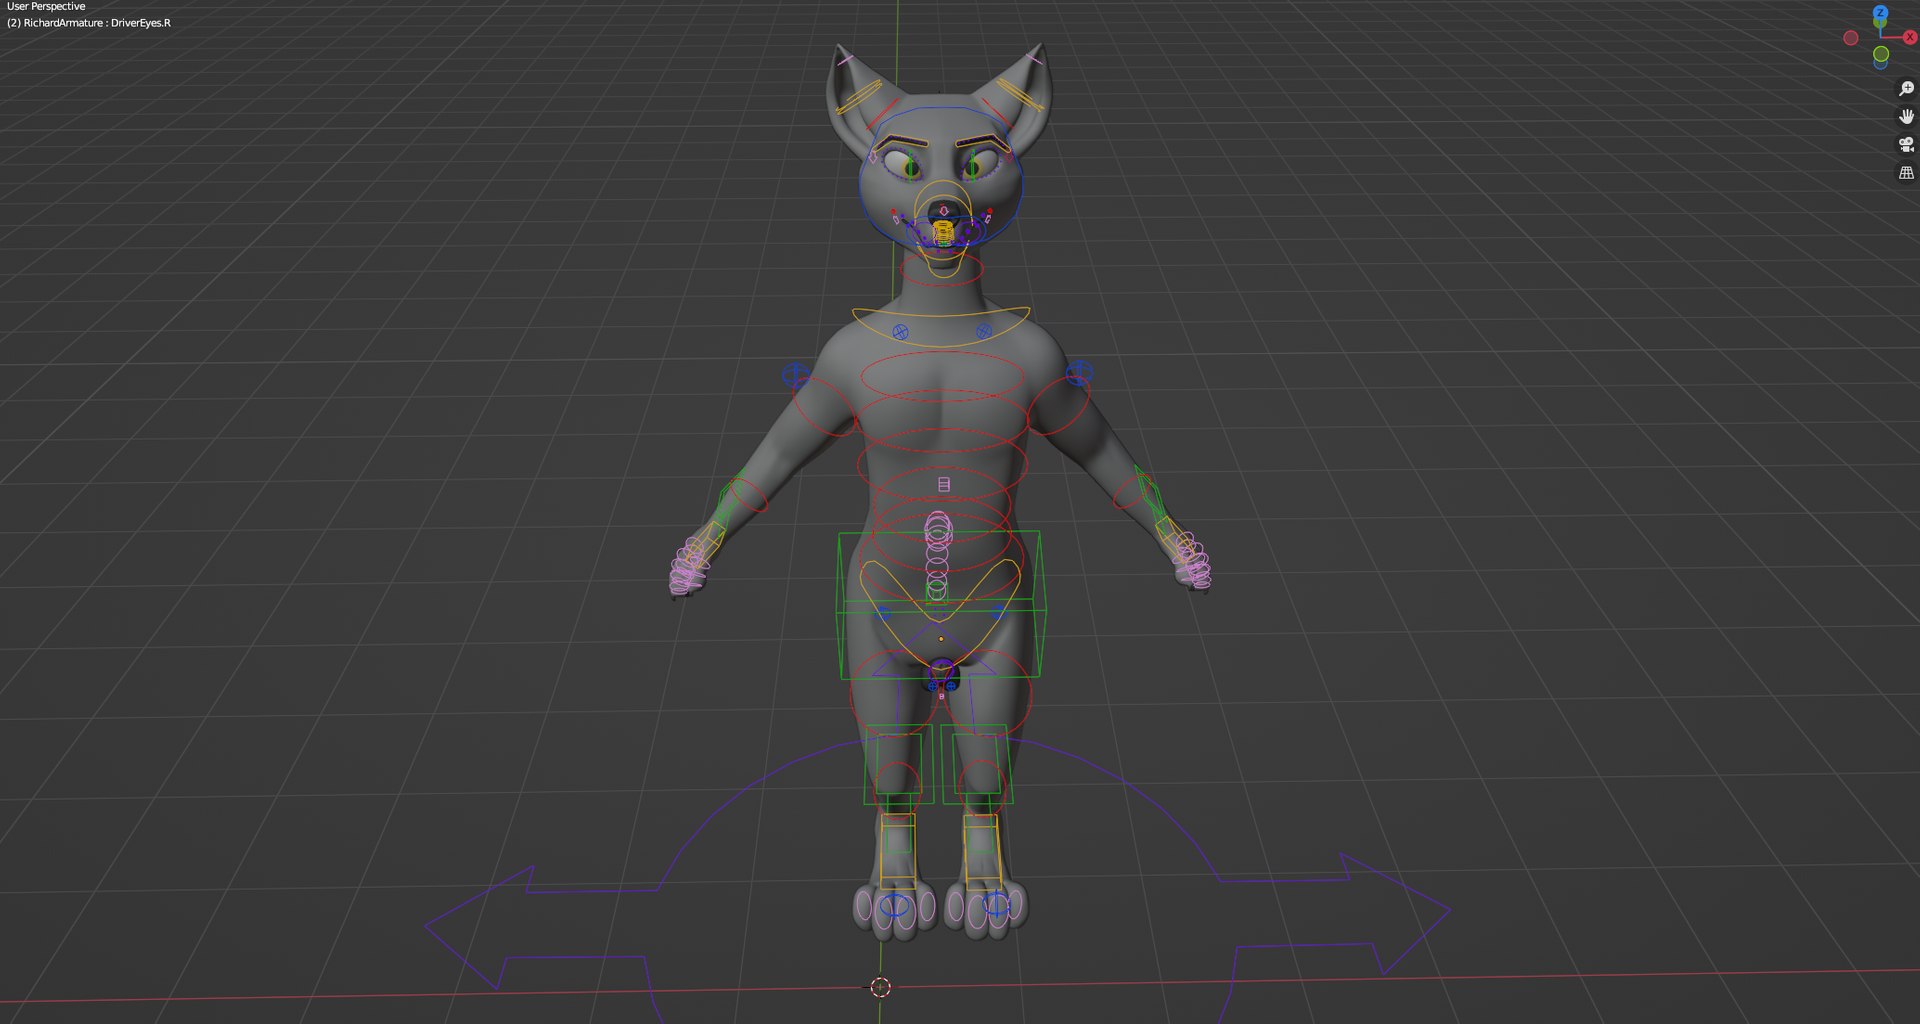Image resolution: width=1920 pixels, height=1024 pixels.
Task: Click the "RichardArmature : DriverEyes.R" object label
Action: [x=97, y=23]
